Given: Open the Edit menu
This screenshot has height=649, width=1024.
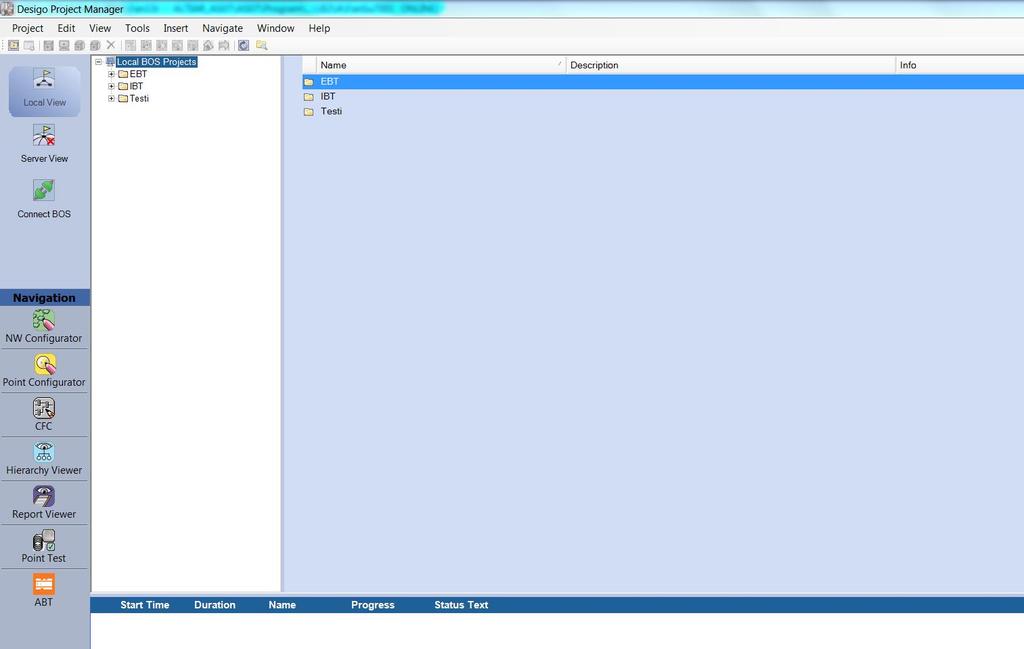Looking at the screenshot, I should (x=66, y=28).
